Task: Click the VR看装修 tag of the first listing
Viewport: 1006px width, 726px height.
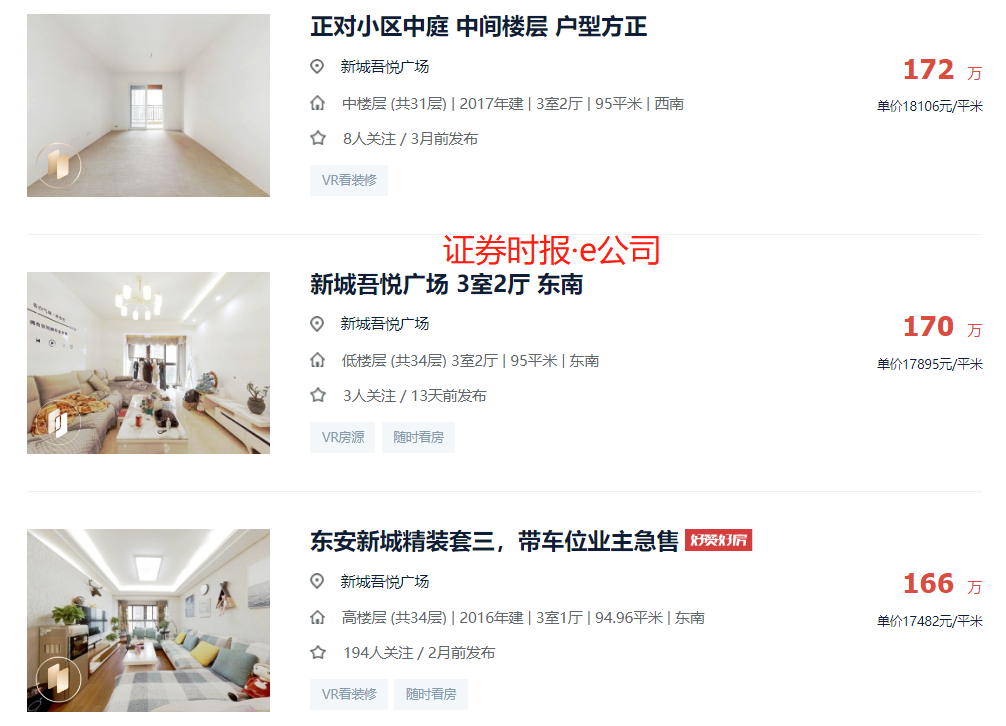Action: 349,180
